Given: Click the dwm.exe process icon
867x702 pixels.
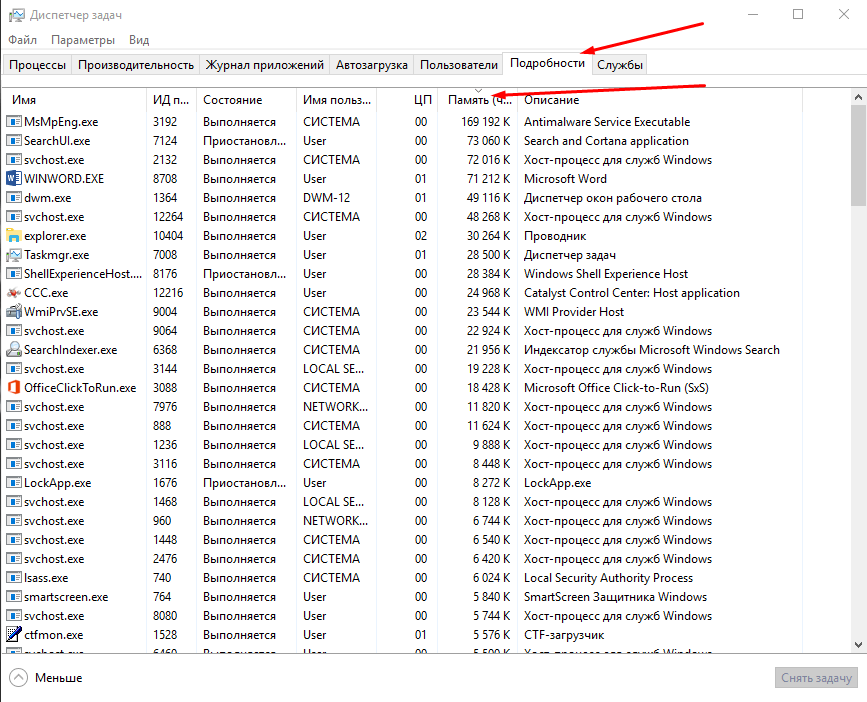Looking at the screenshot, I should click(x=14, y=197).
